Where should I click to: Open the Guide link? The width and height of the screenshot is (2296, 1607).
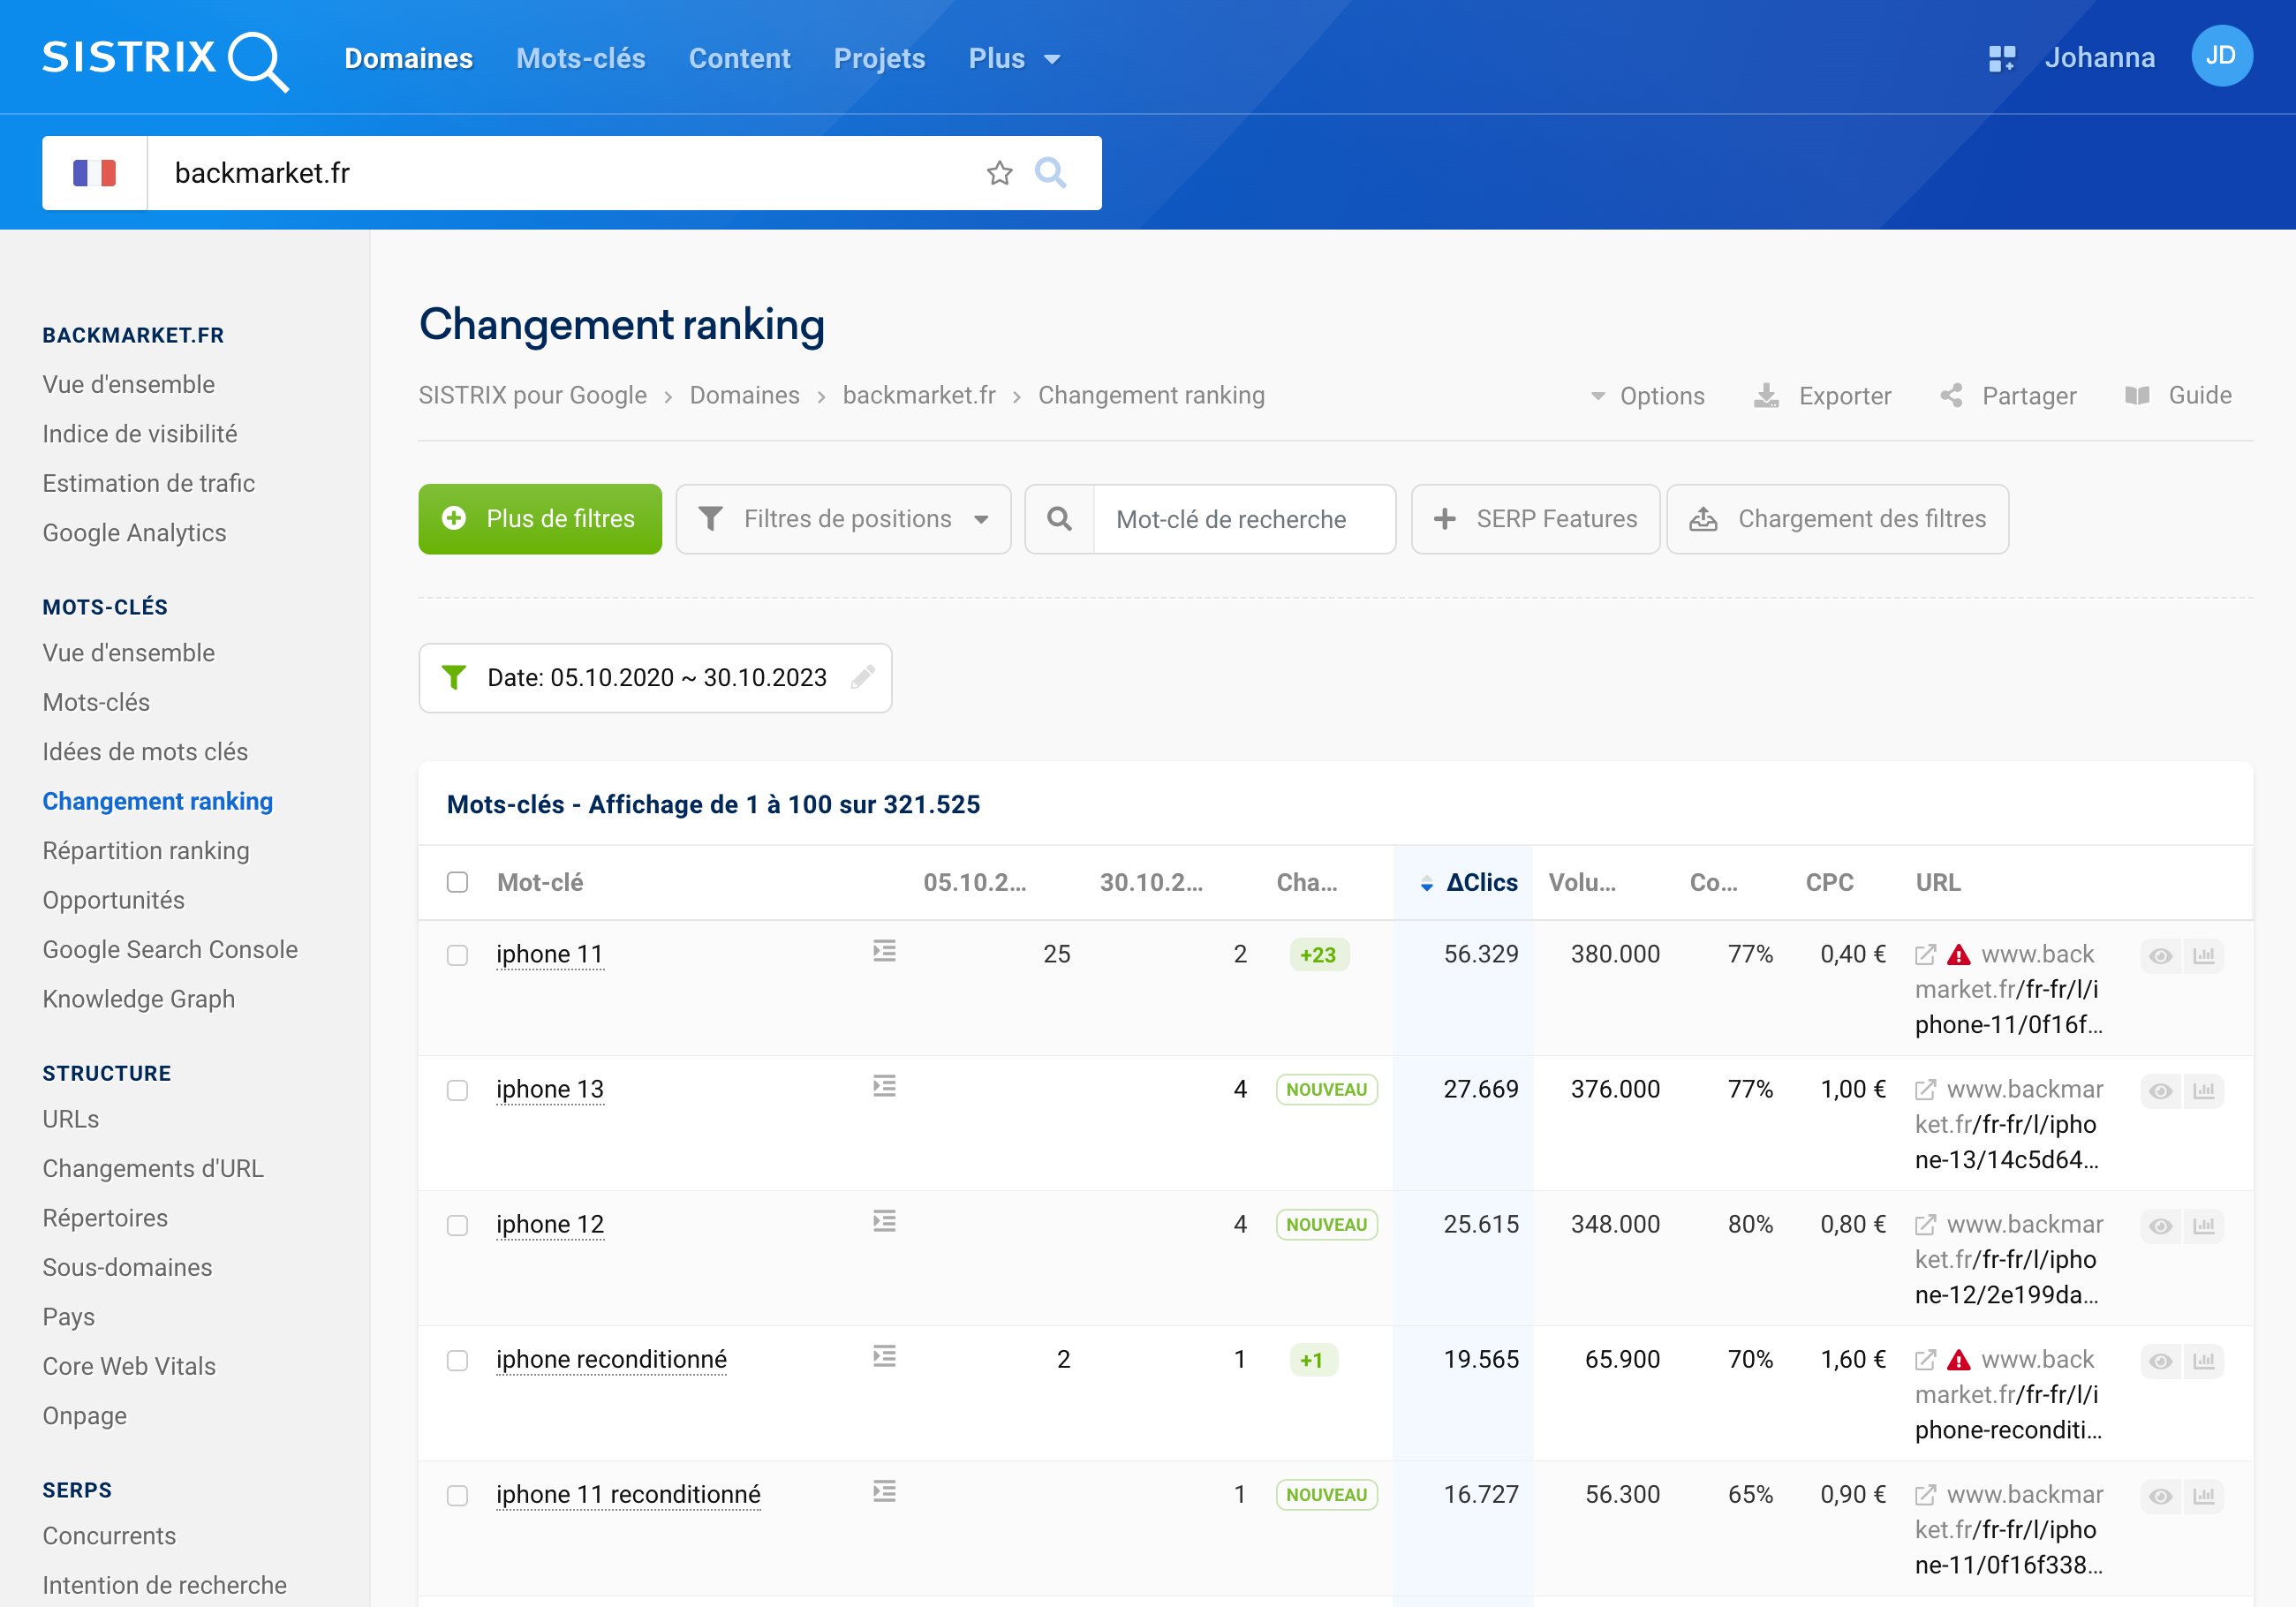coord(2179,396)
